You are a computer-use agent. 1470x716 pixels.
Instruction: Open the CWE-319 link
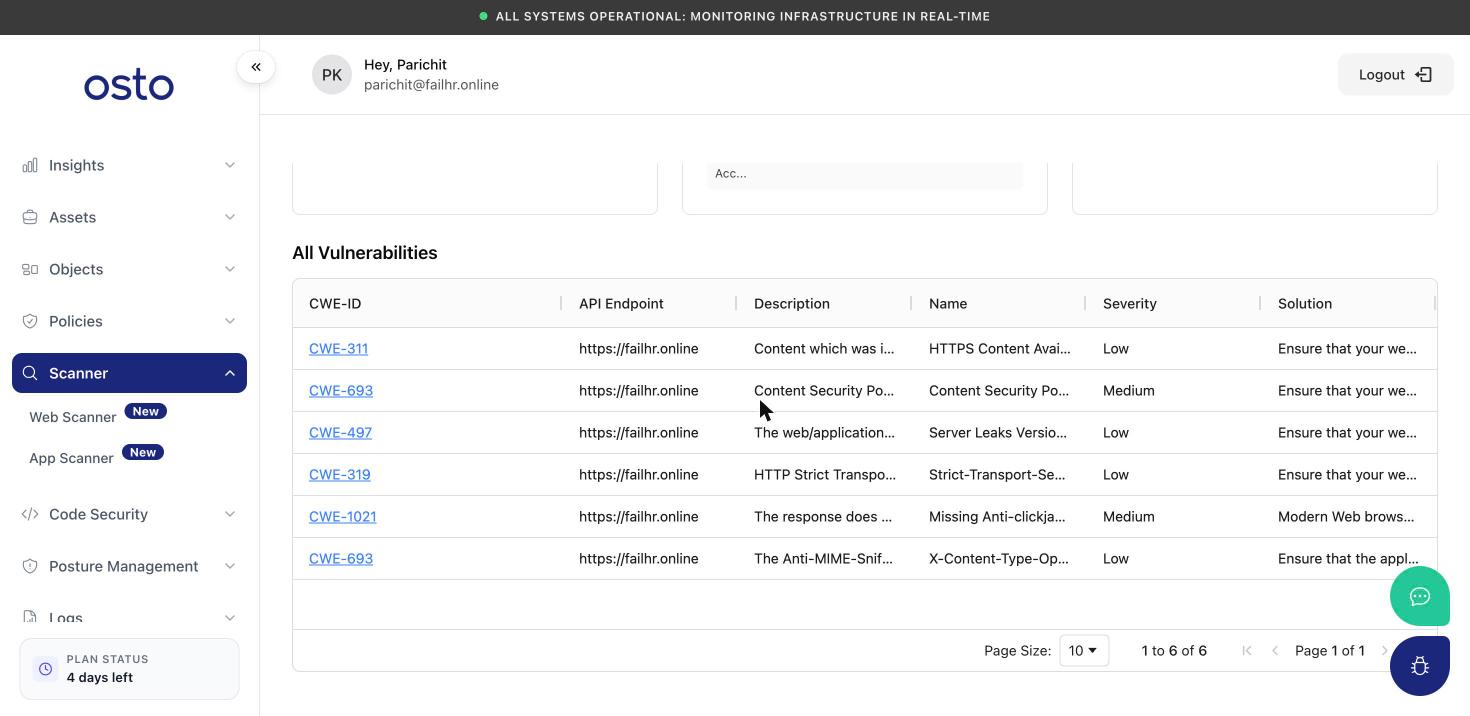pyautogui.click(x=339, y=475)
